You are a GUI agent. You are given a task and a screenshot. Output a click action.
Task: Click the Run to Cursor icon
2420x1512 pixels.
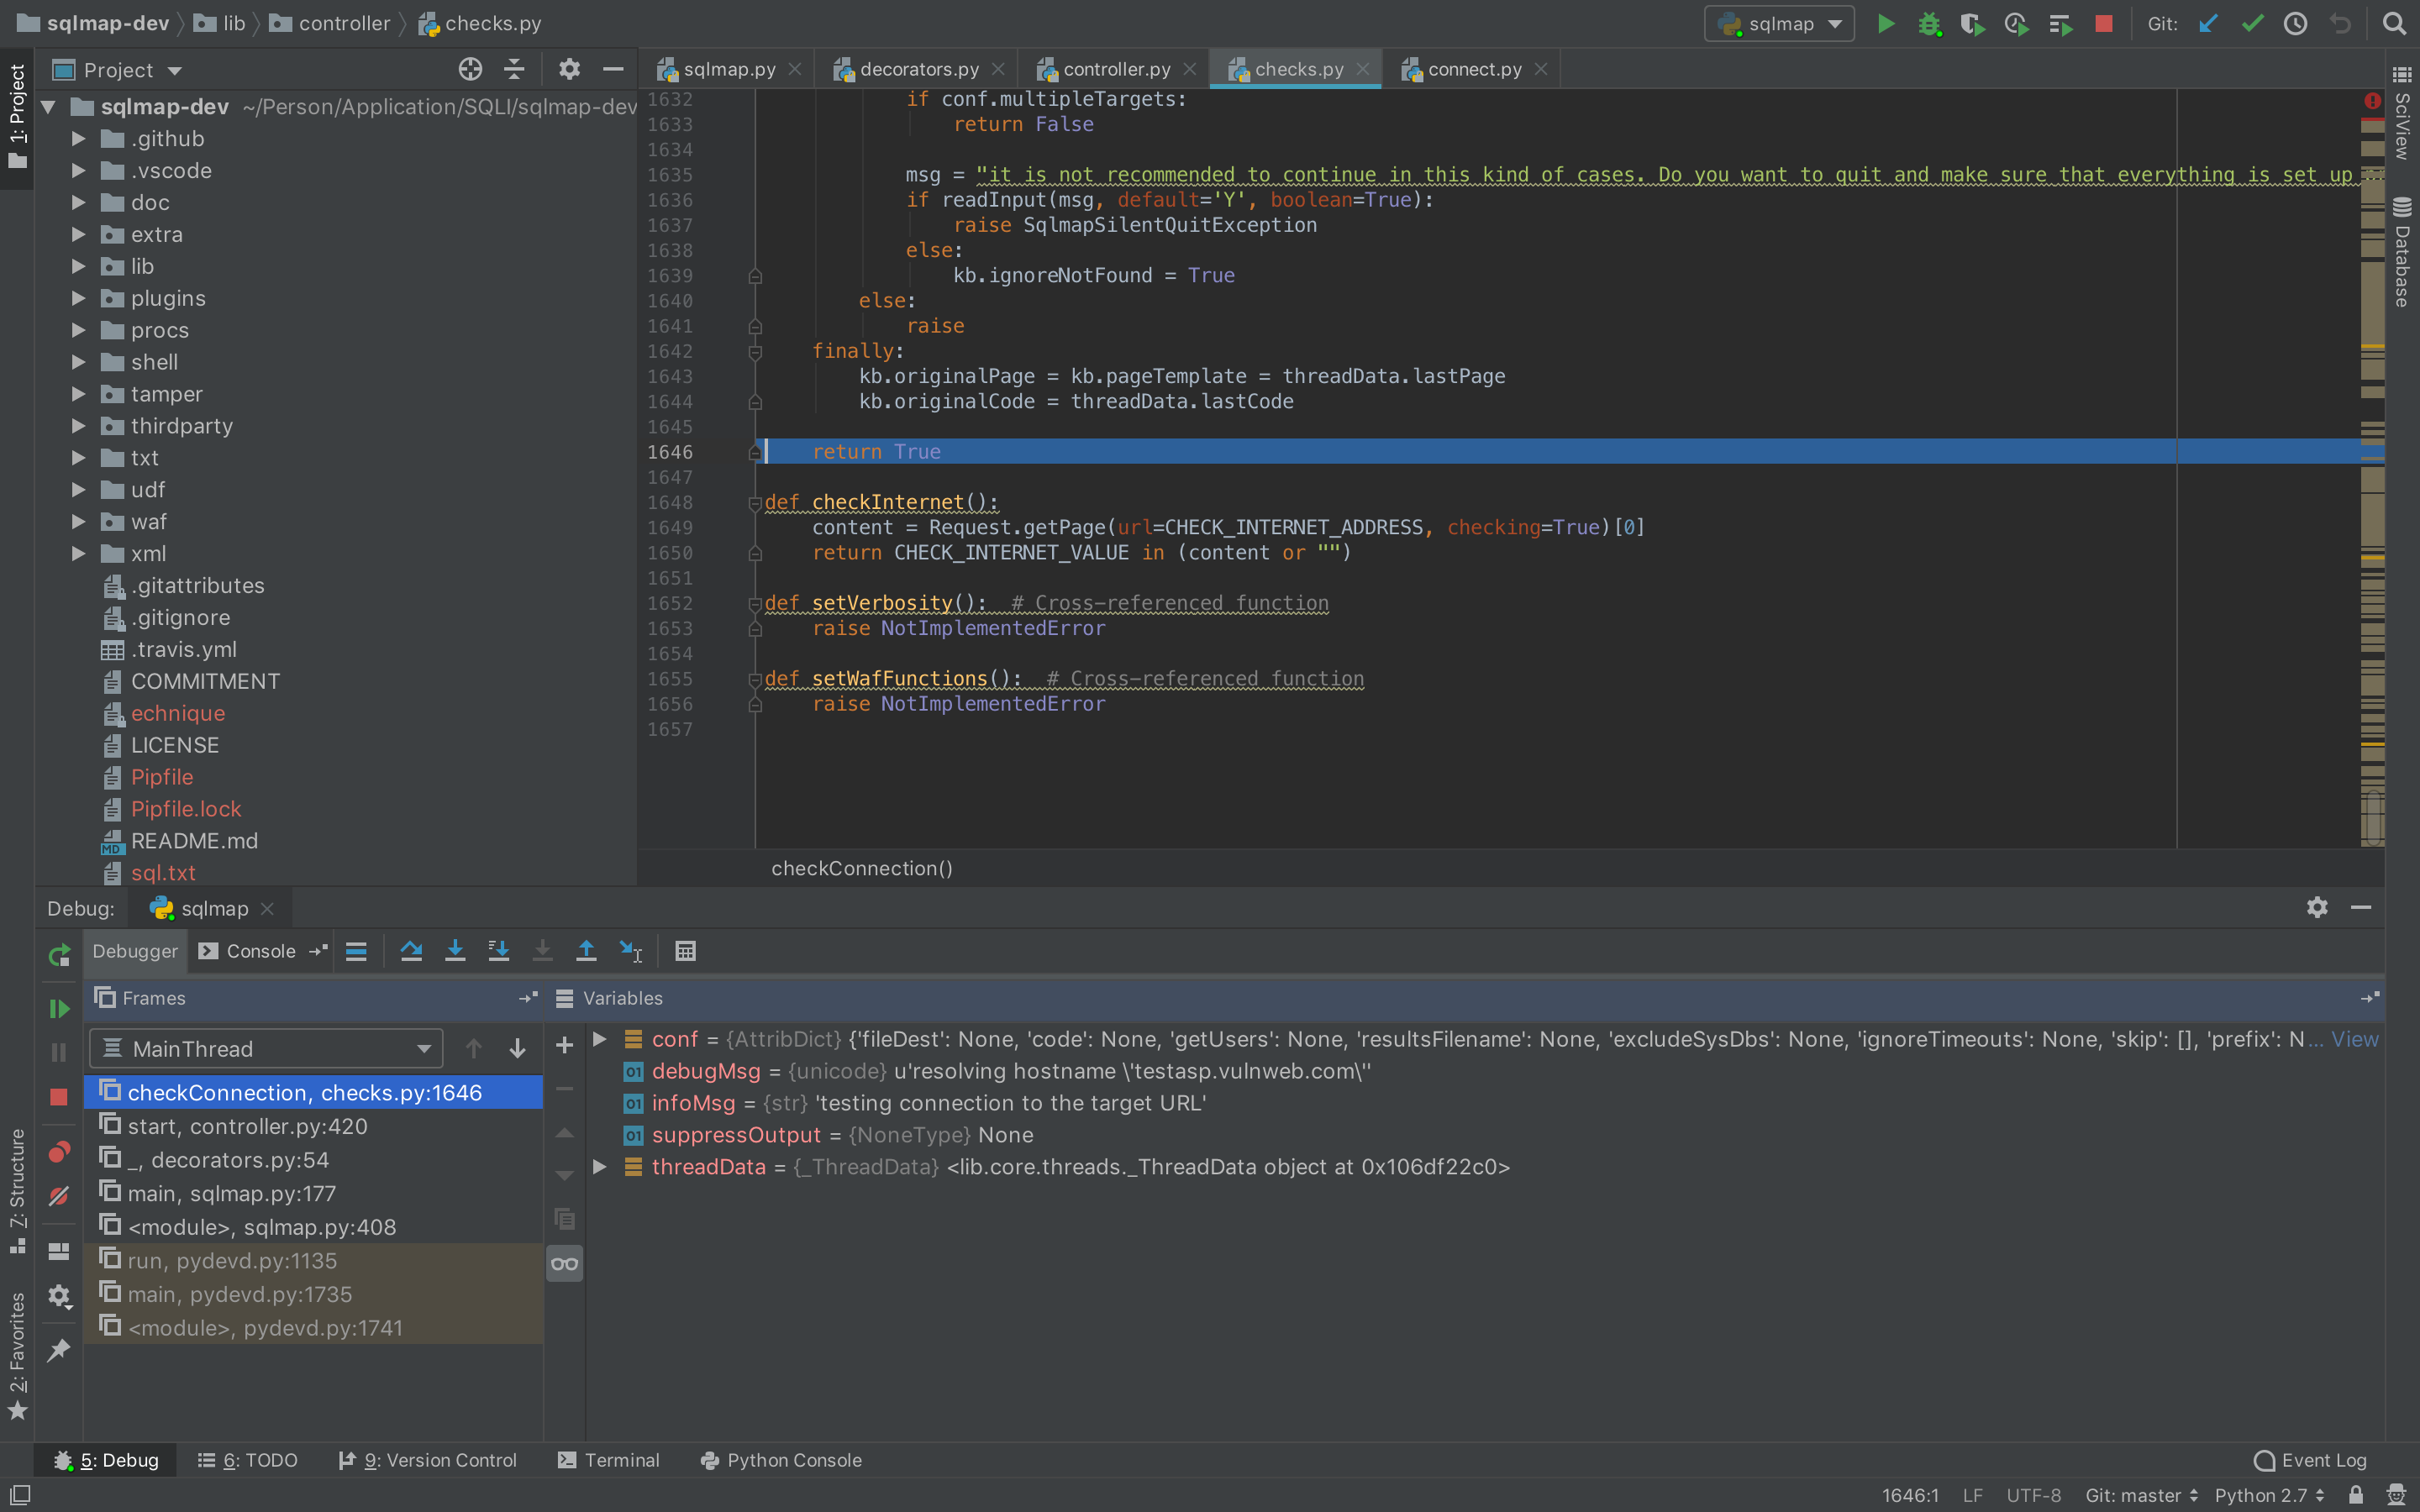630,951
